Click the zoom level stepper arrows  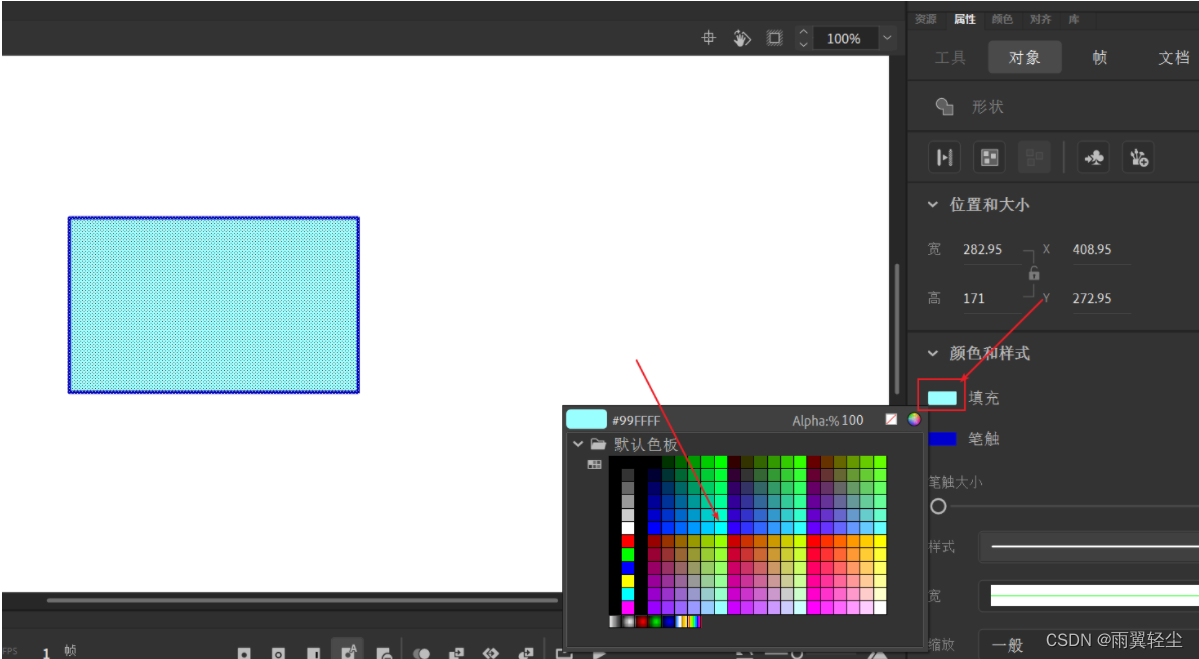coord(803,37)
